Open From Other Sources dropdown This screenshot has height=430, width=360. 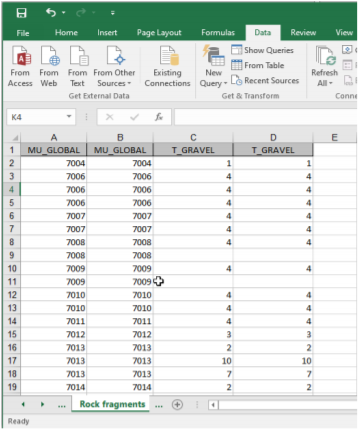pyautogui.click(x=114, y=66)
